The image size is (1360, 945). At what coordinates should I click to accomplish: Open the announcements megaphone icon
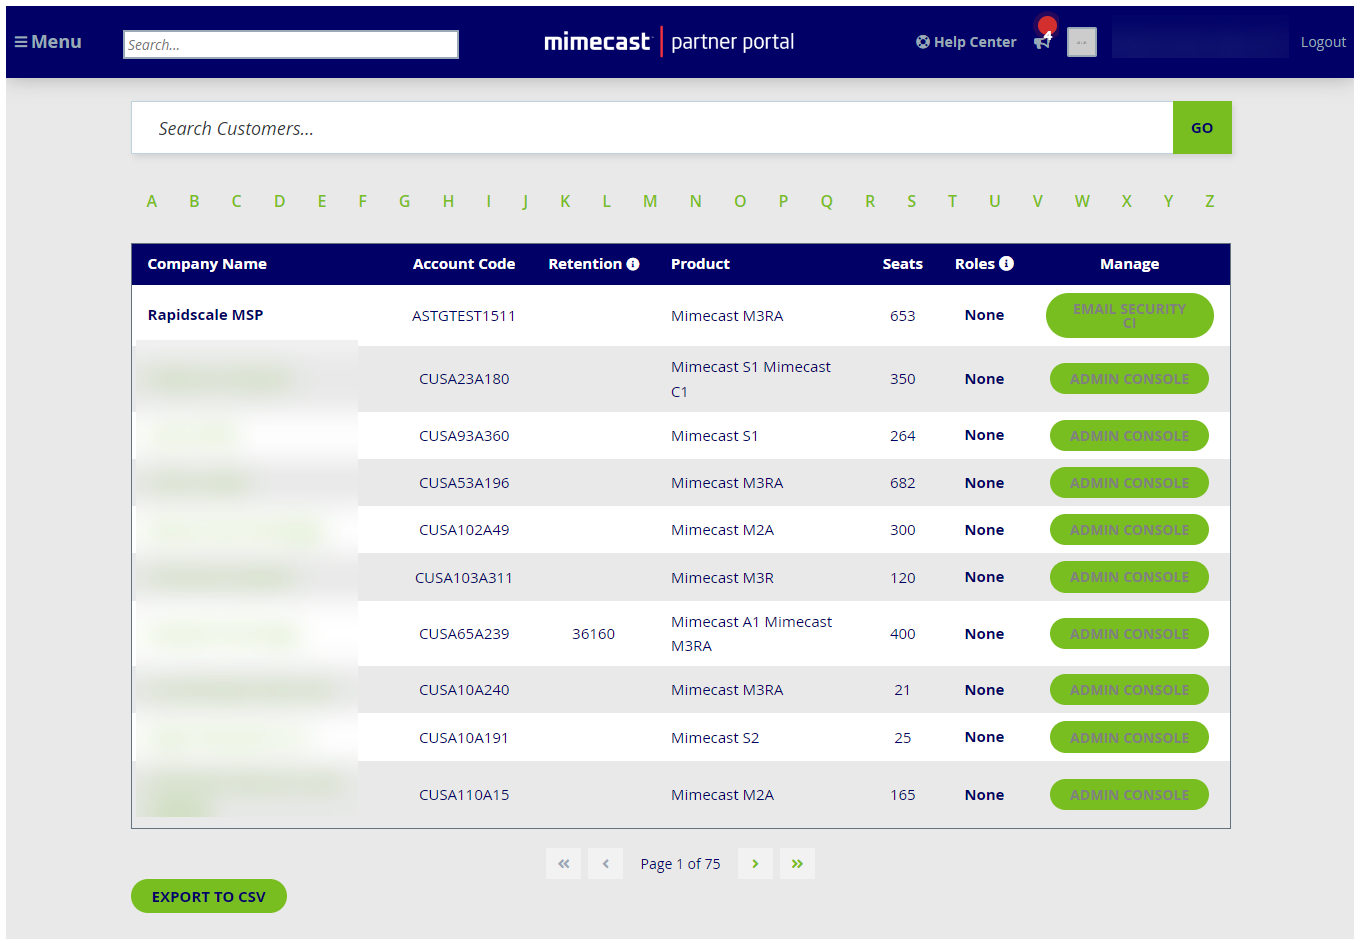[x=1042, y=42]
